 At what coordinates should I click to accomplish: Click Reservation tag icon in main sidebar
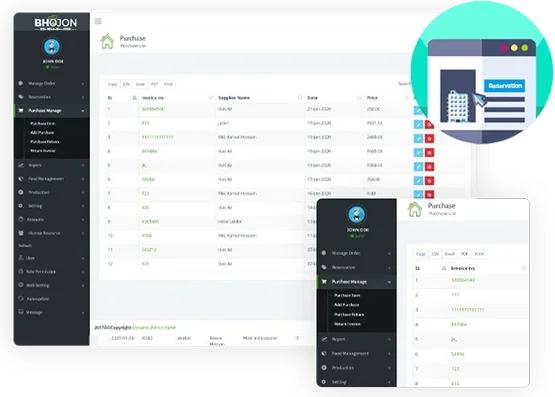[21, 97]
